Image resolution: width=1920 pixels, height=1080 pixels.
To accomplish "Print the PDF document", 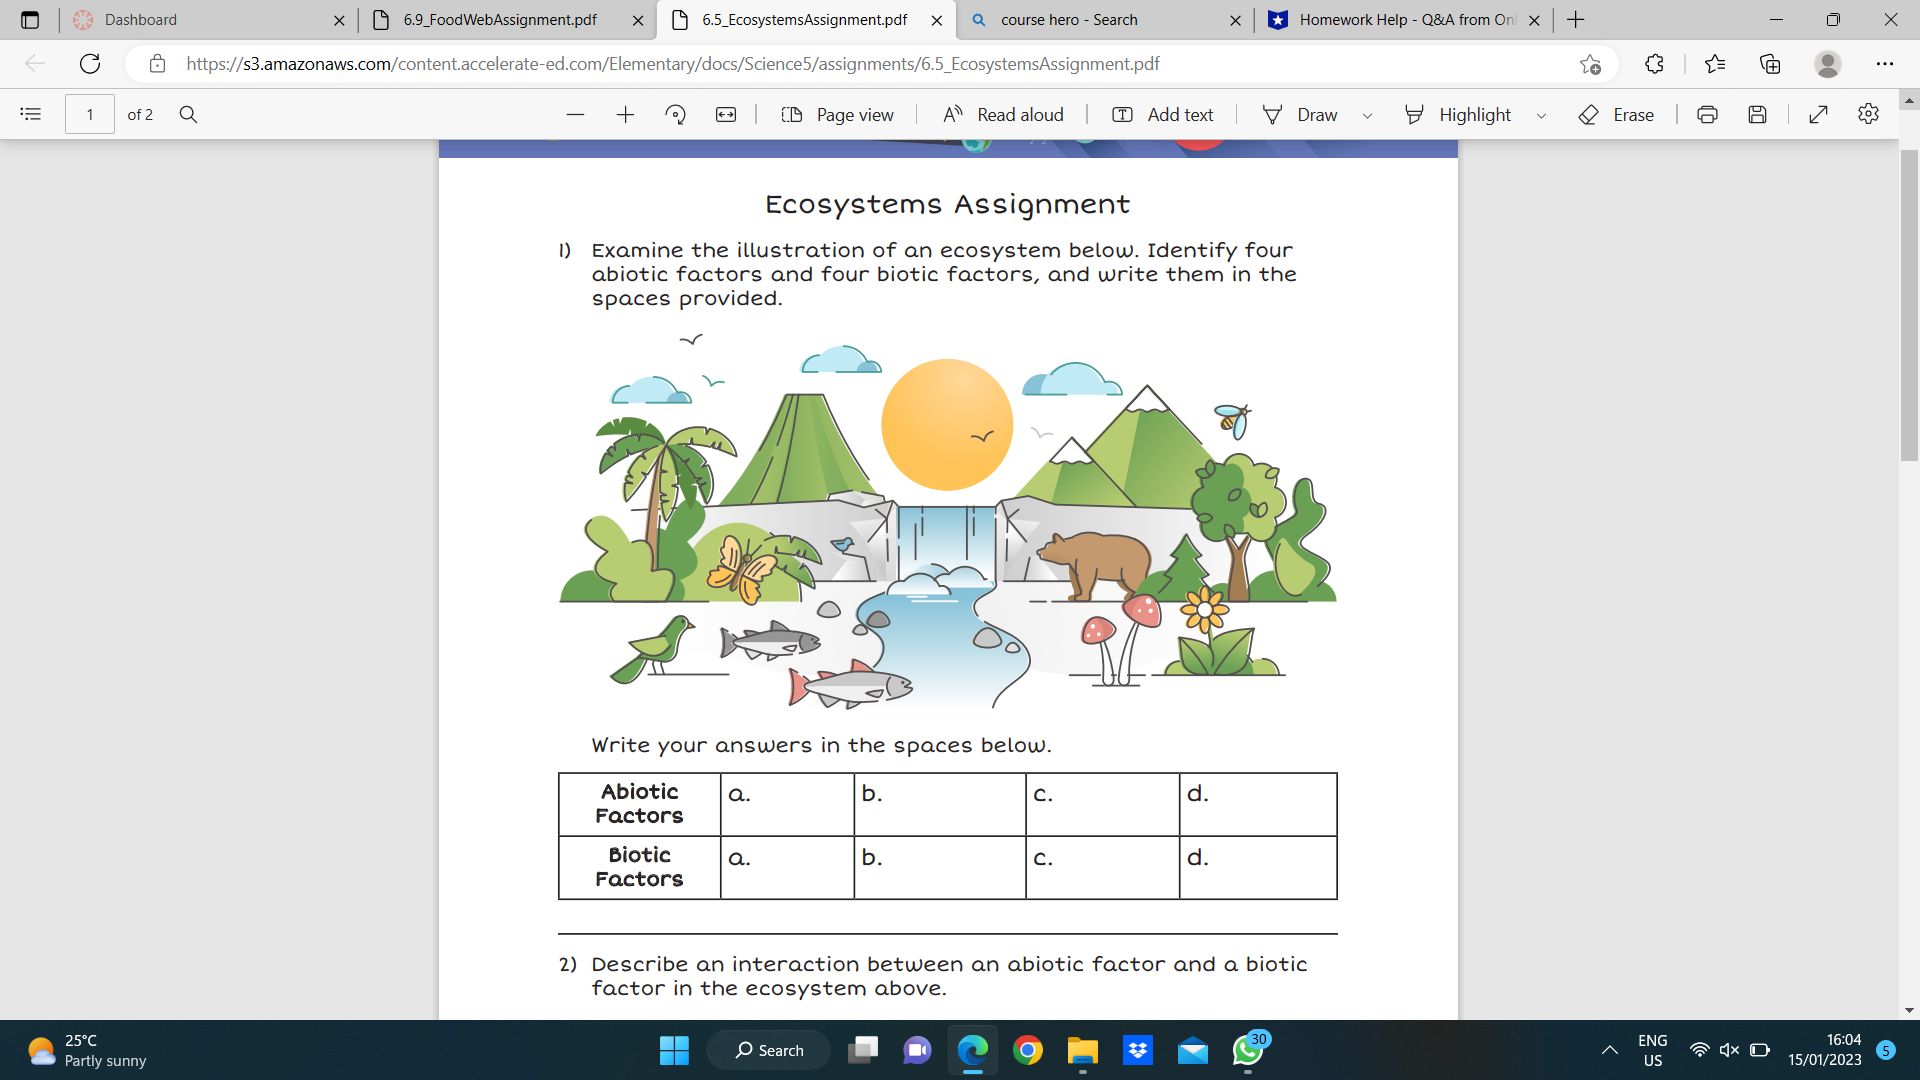I will pos(1707,114).
